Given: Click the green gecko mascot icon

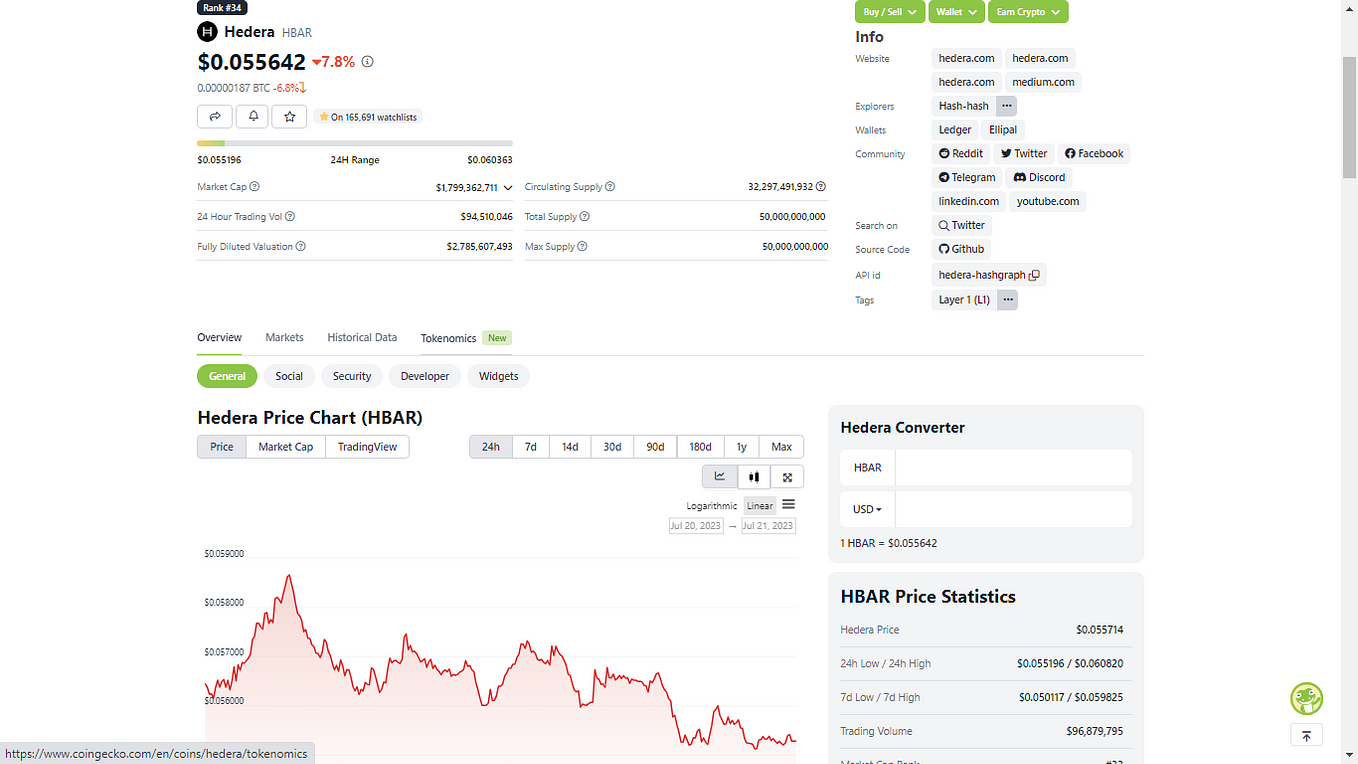Looking at the screenshot, I should 1306,698.
